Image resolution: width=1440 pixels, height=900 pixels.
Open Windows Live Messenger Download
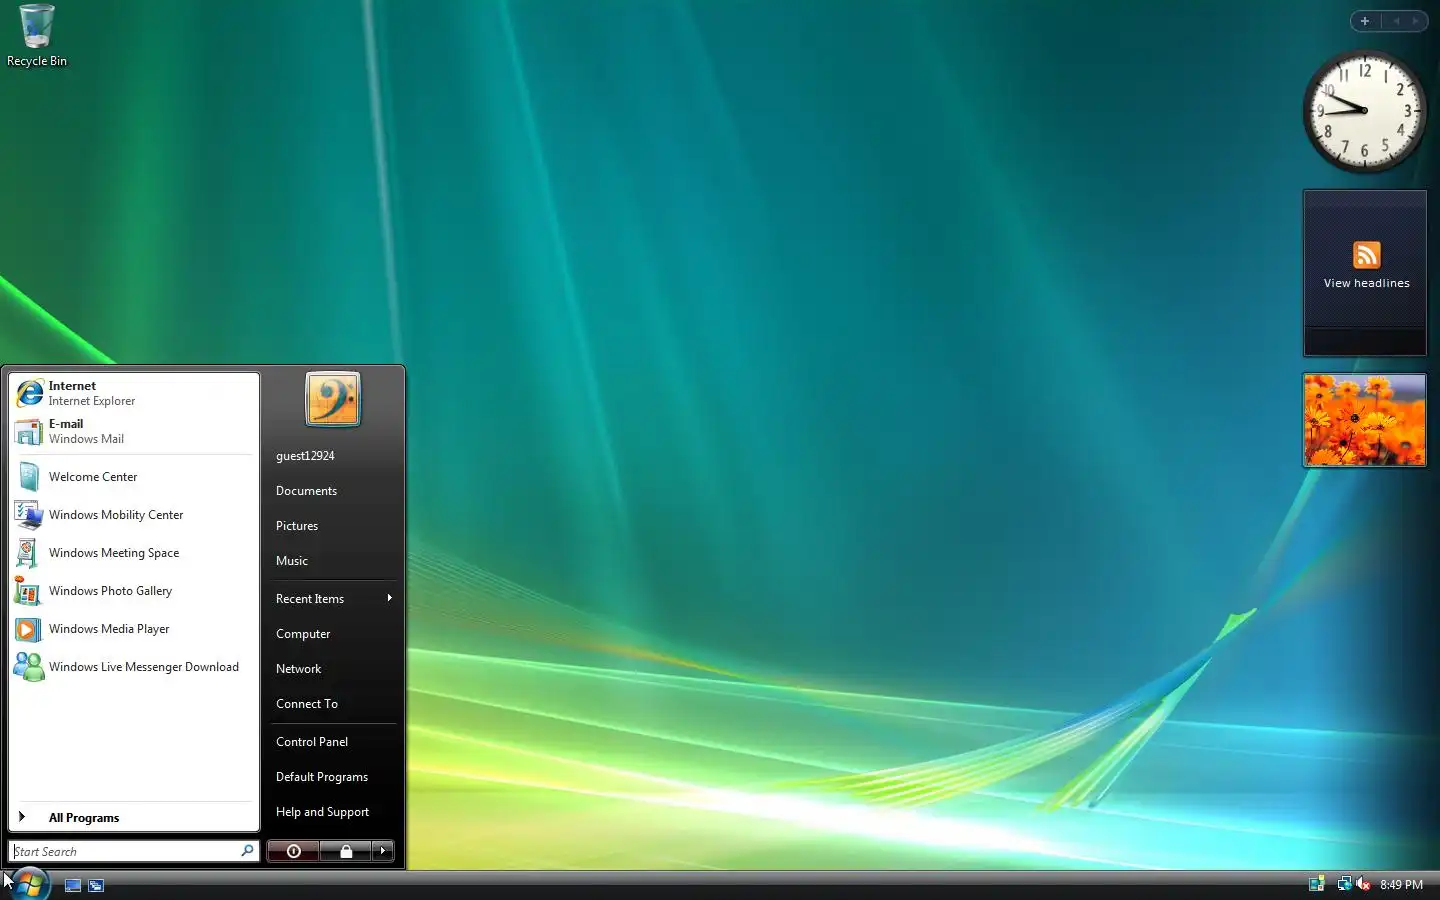[x=134, y=667]
